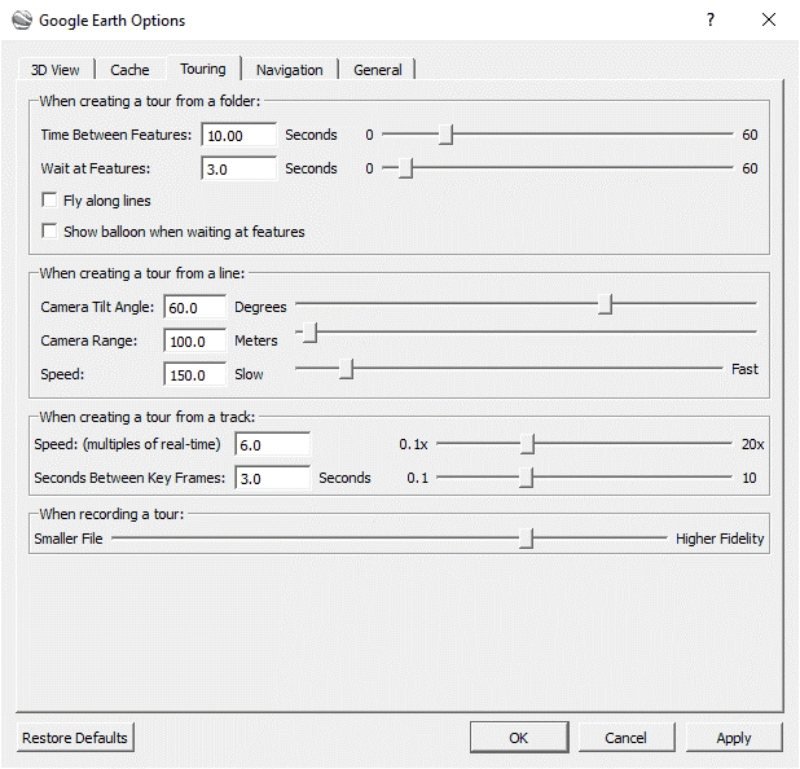Screen dimensions: 800x769
Task: Click the Camera Range slider handle
Action: click(x=310, y=333)
